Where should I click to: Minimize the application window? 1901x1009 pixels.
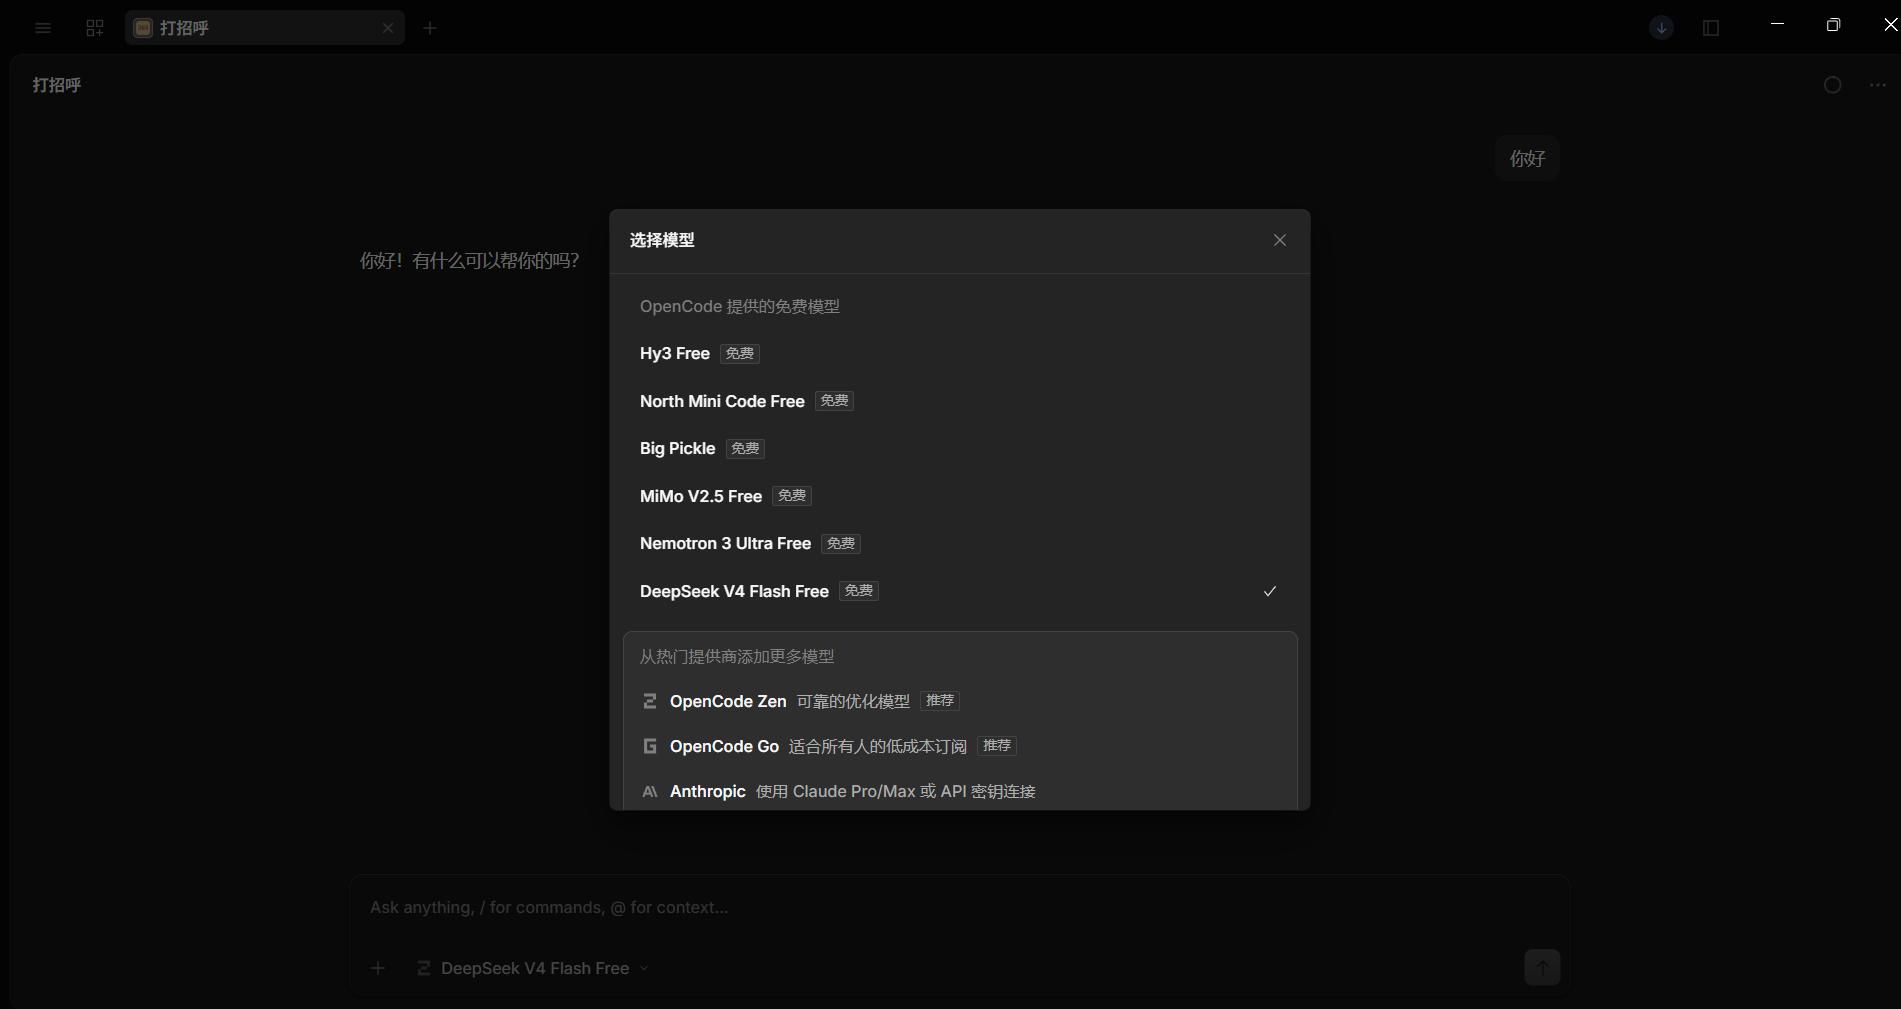[1777, 24]
